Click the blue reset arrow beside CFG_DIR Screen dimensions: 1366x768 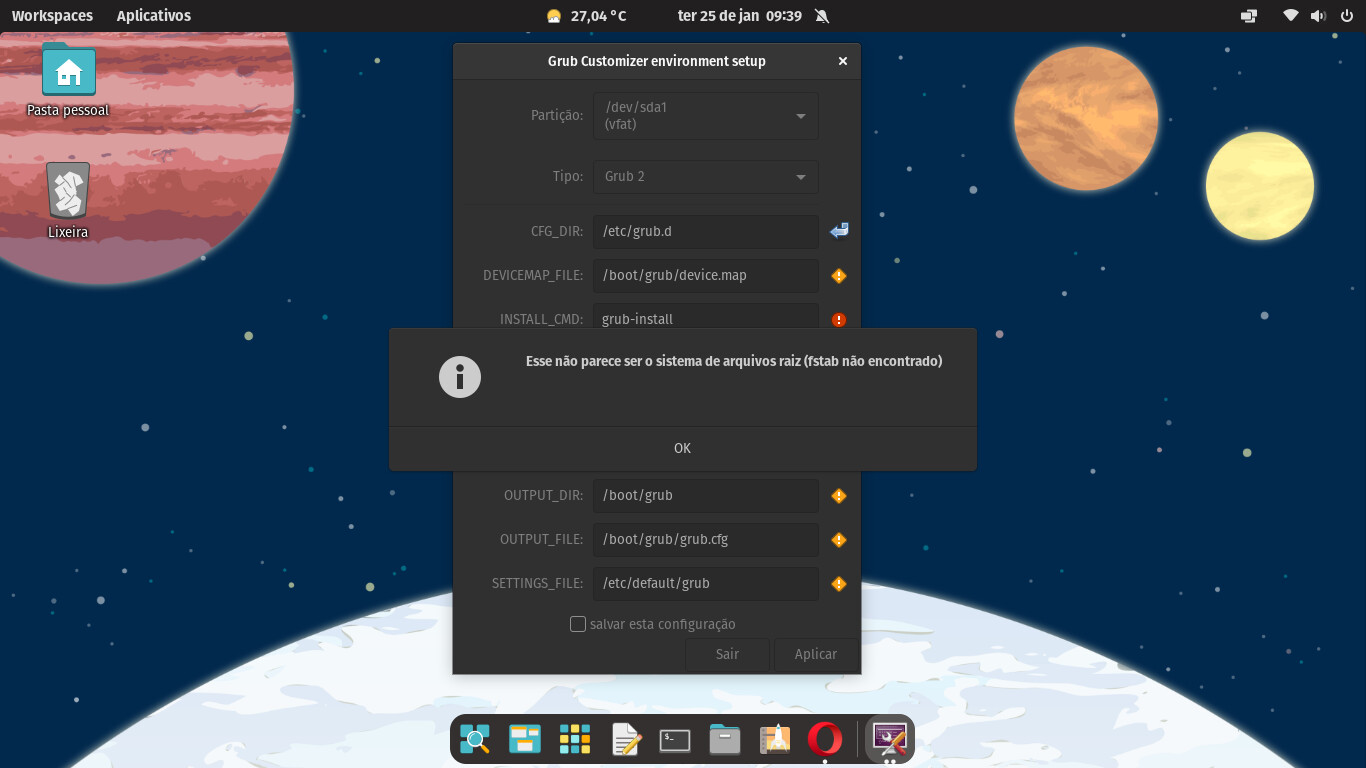(839, 231)
